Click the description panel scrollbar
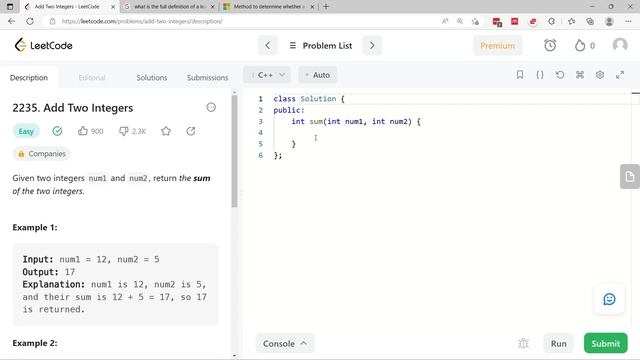Image resolution: width=640 pixels, height=360 pixels. point(234,151)
